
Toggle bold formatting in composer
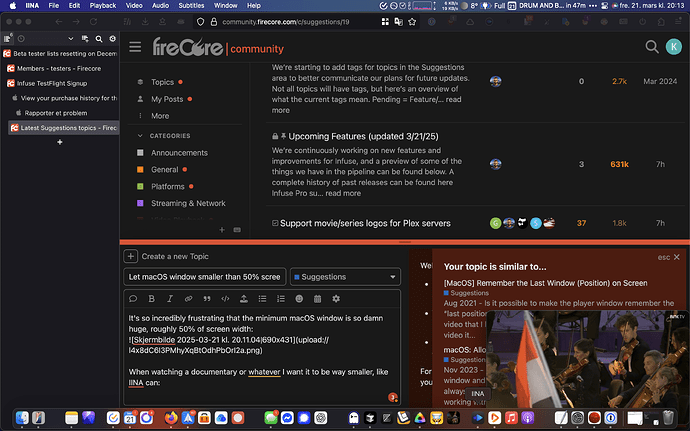151,299
